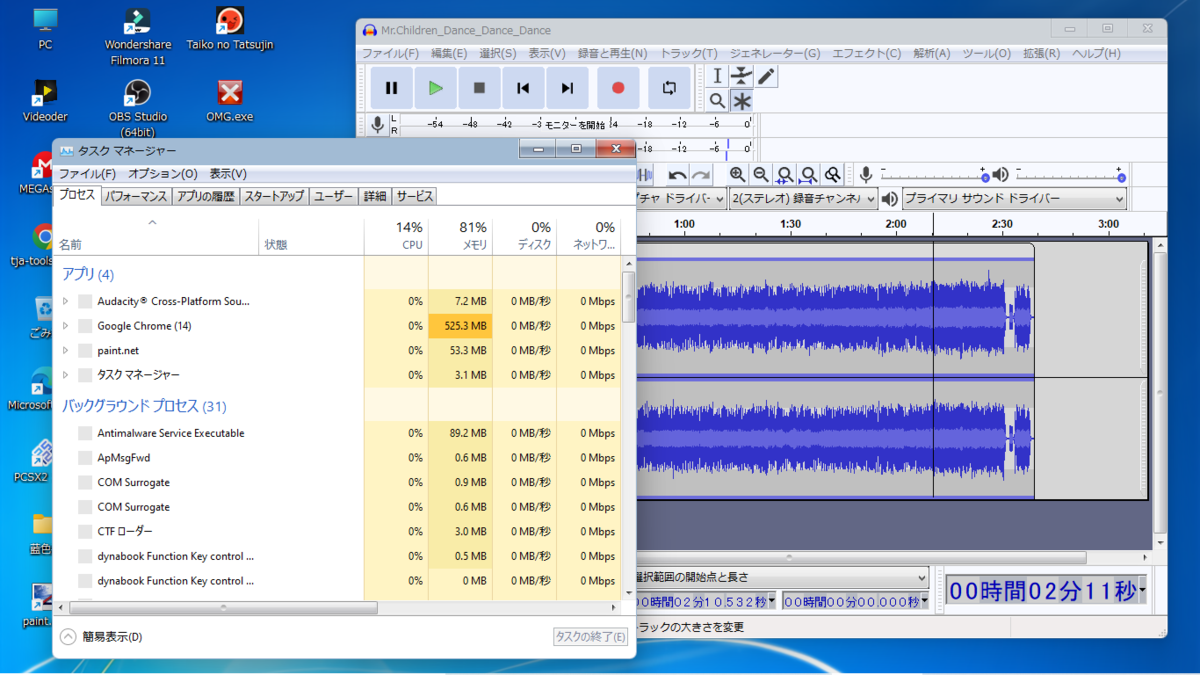Click Task Manager vertical scrollbar thumb
The height and width of the screenshot is (675, 1200).
(x=628, y=297)
